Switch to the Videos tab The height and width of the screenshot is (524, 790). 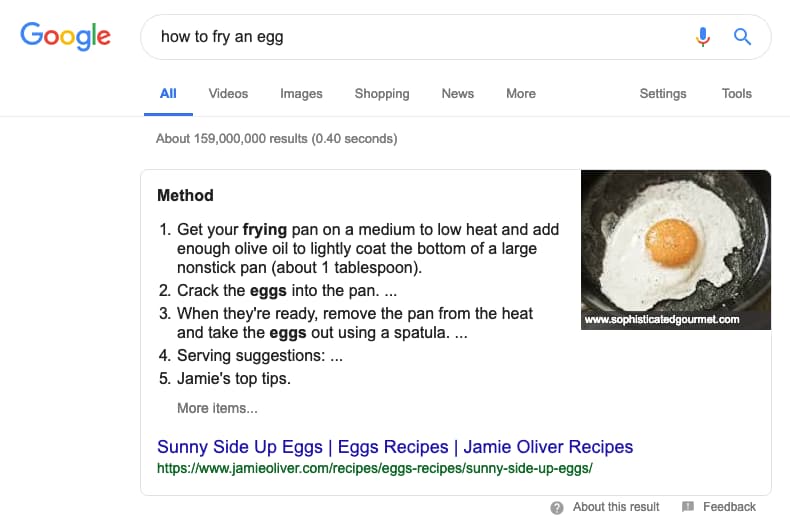pyautogui.click(x=228, y=94)
